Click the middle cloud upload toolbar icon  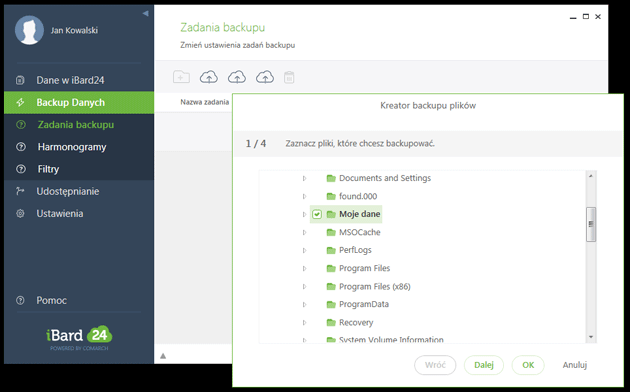[237, 77]
